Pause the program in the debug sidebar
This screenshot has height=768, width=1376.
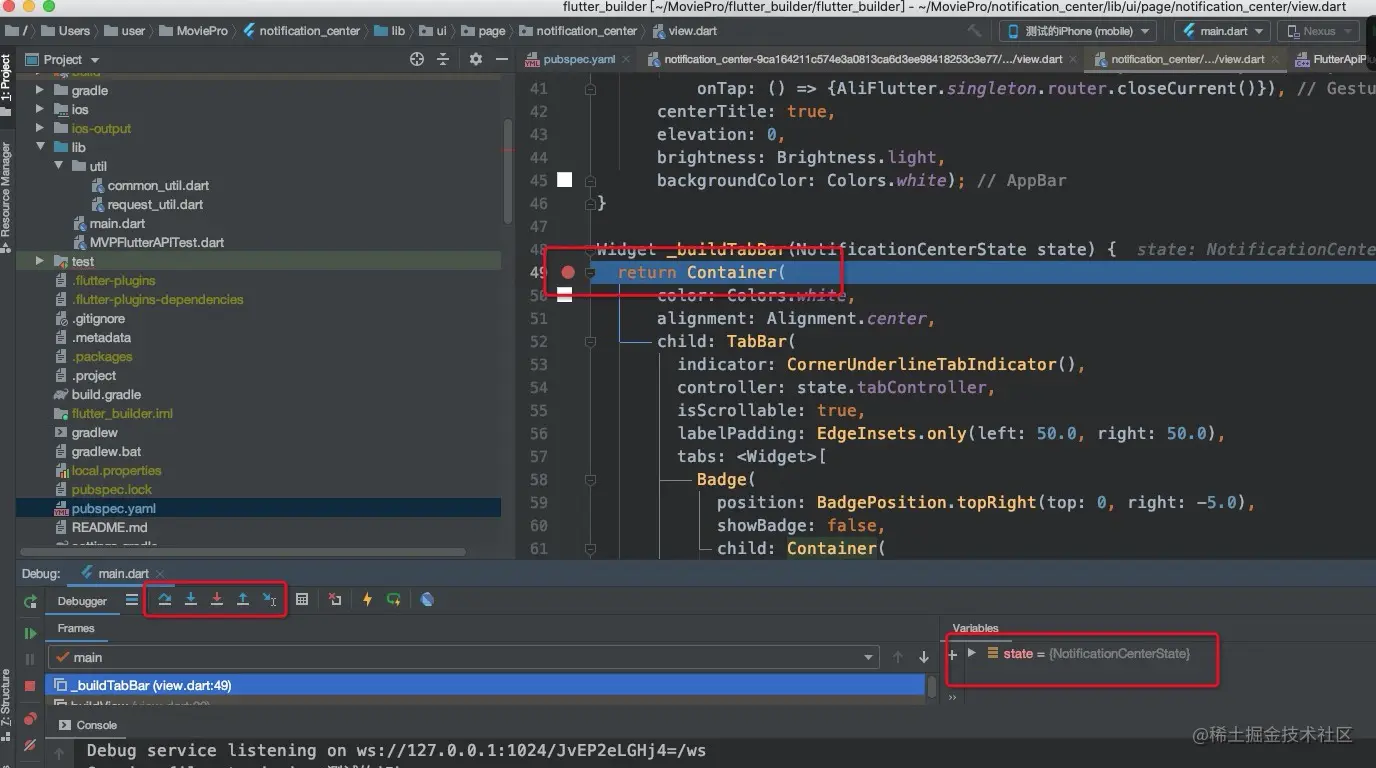coord(30,660)
